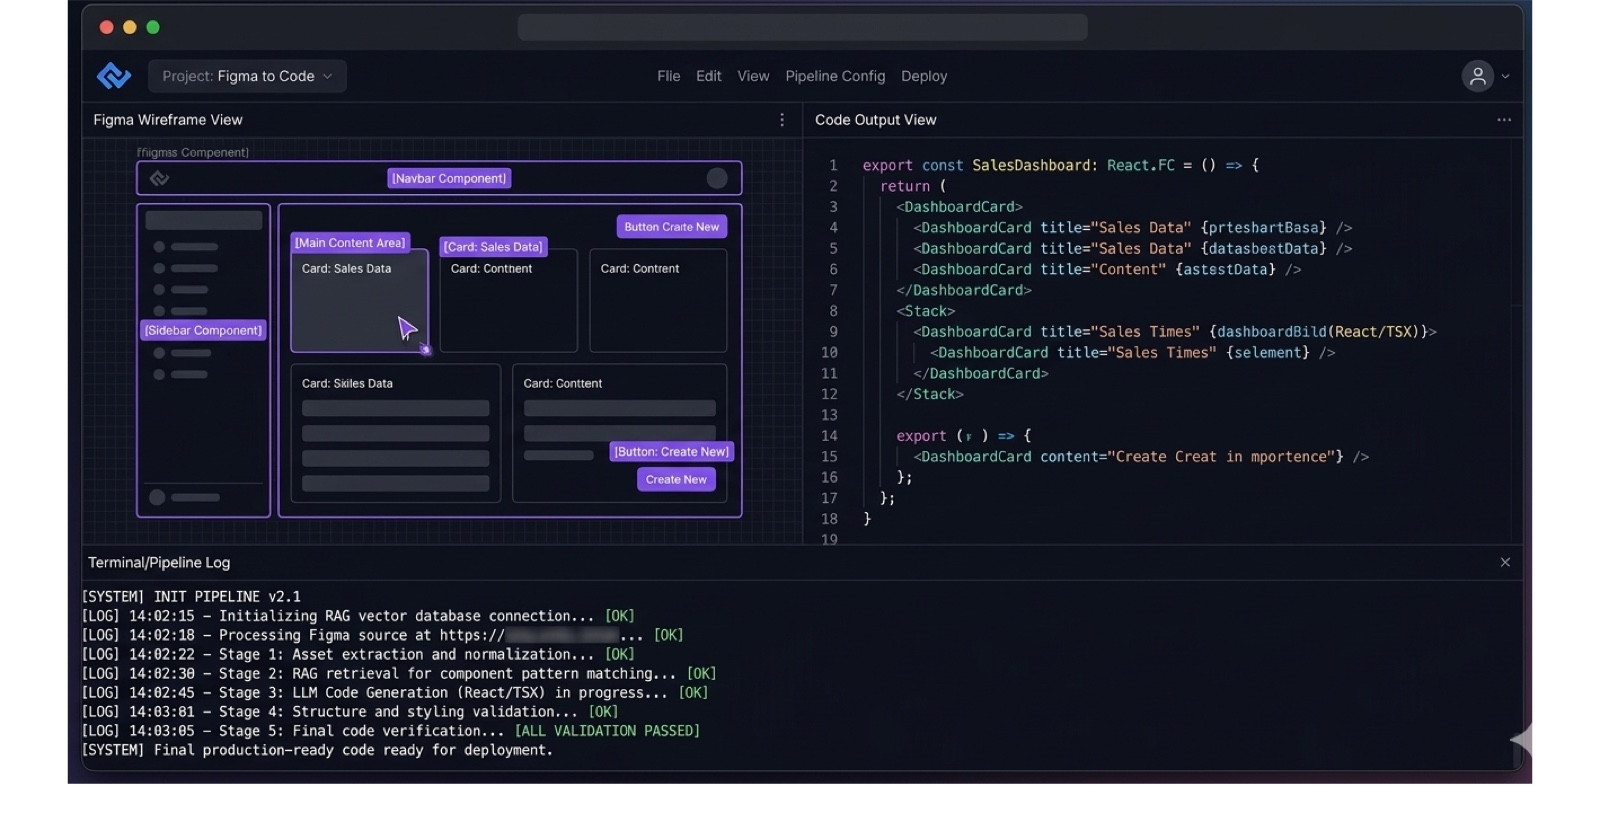The width and height of the screenshot is (1600, 830).
Task: Click the Button Crarte New wireframe button
Action: 671,227
